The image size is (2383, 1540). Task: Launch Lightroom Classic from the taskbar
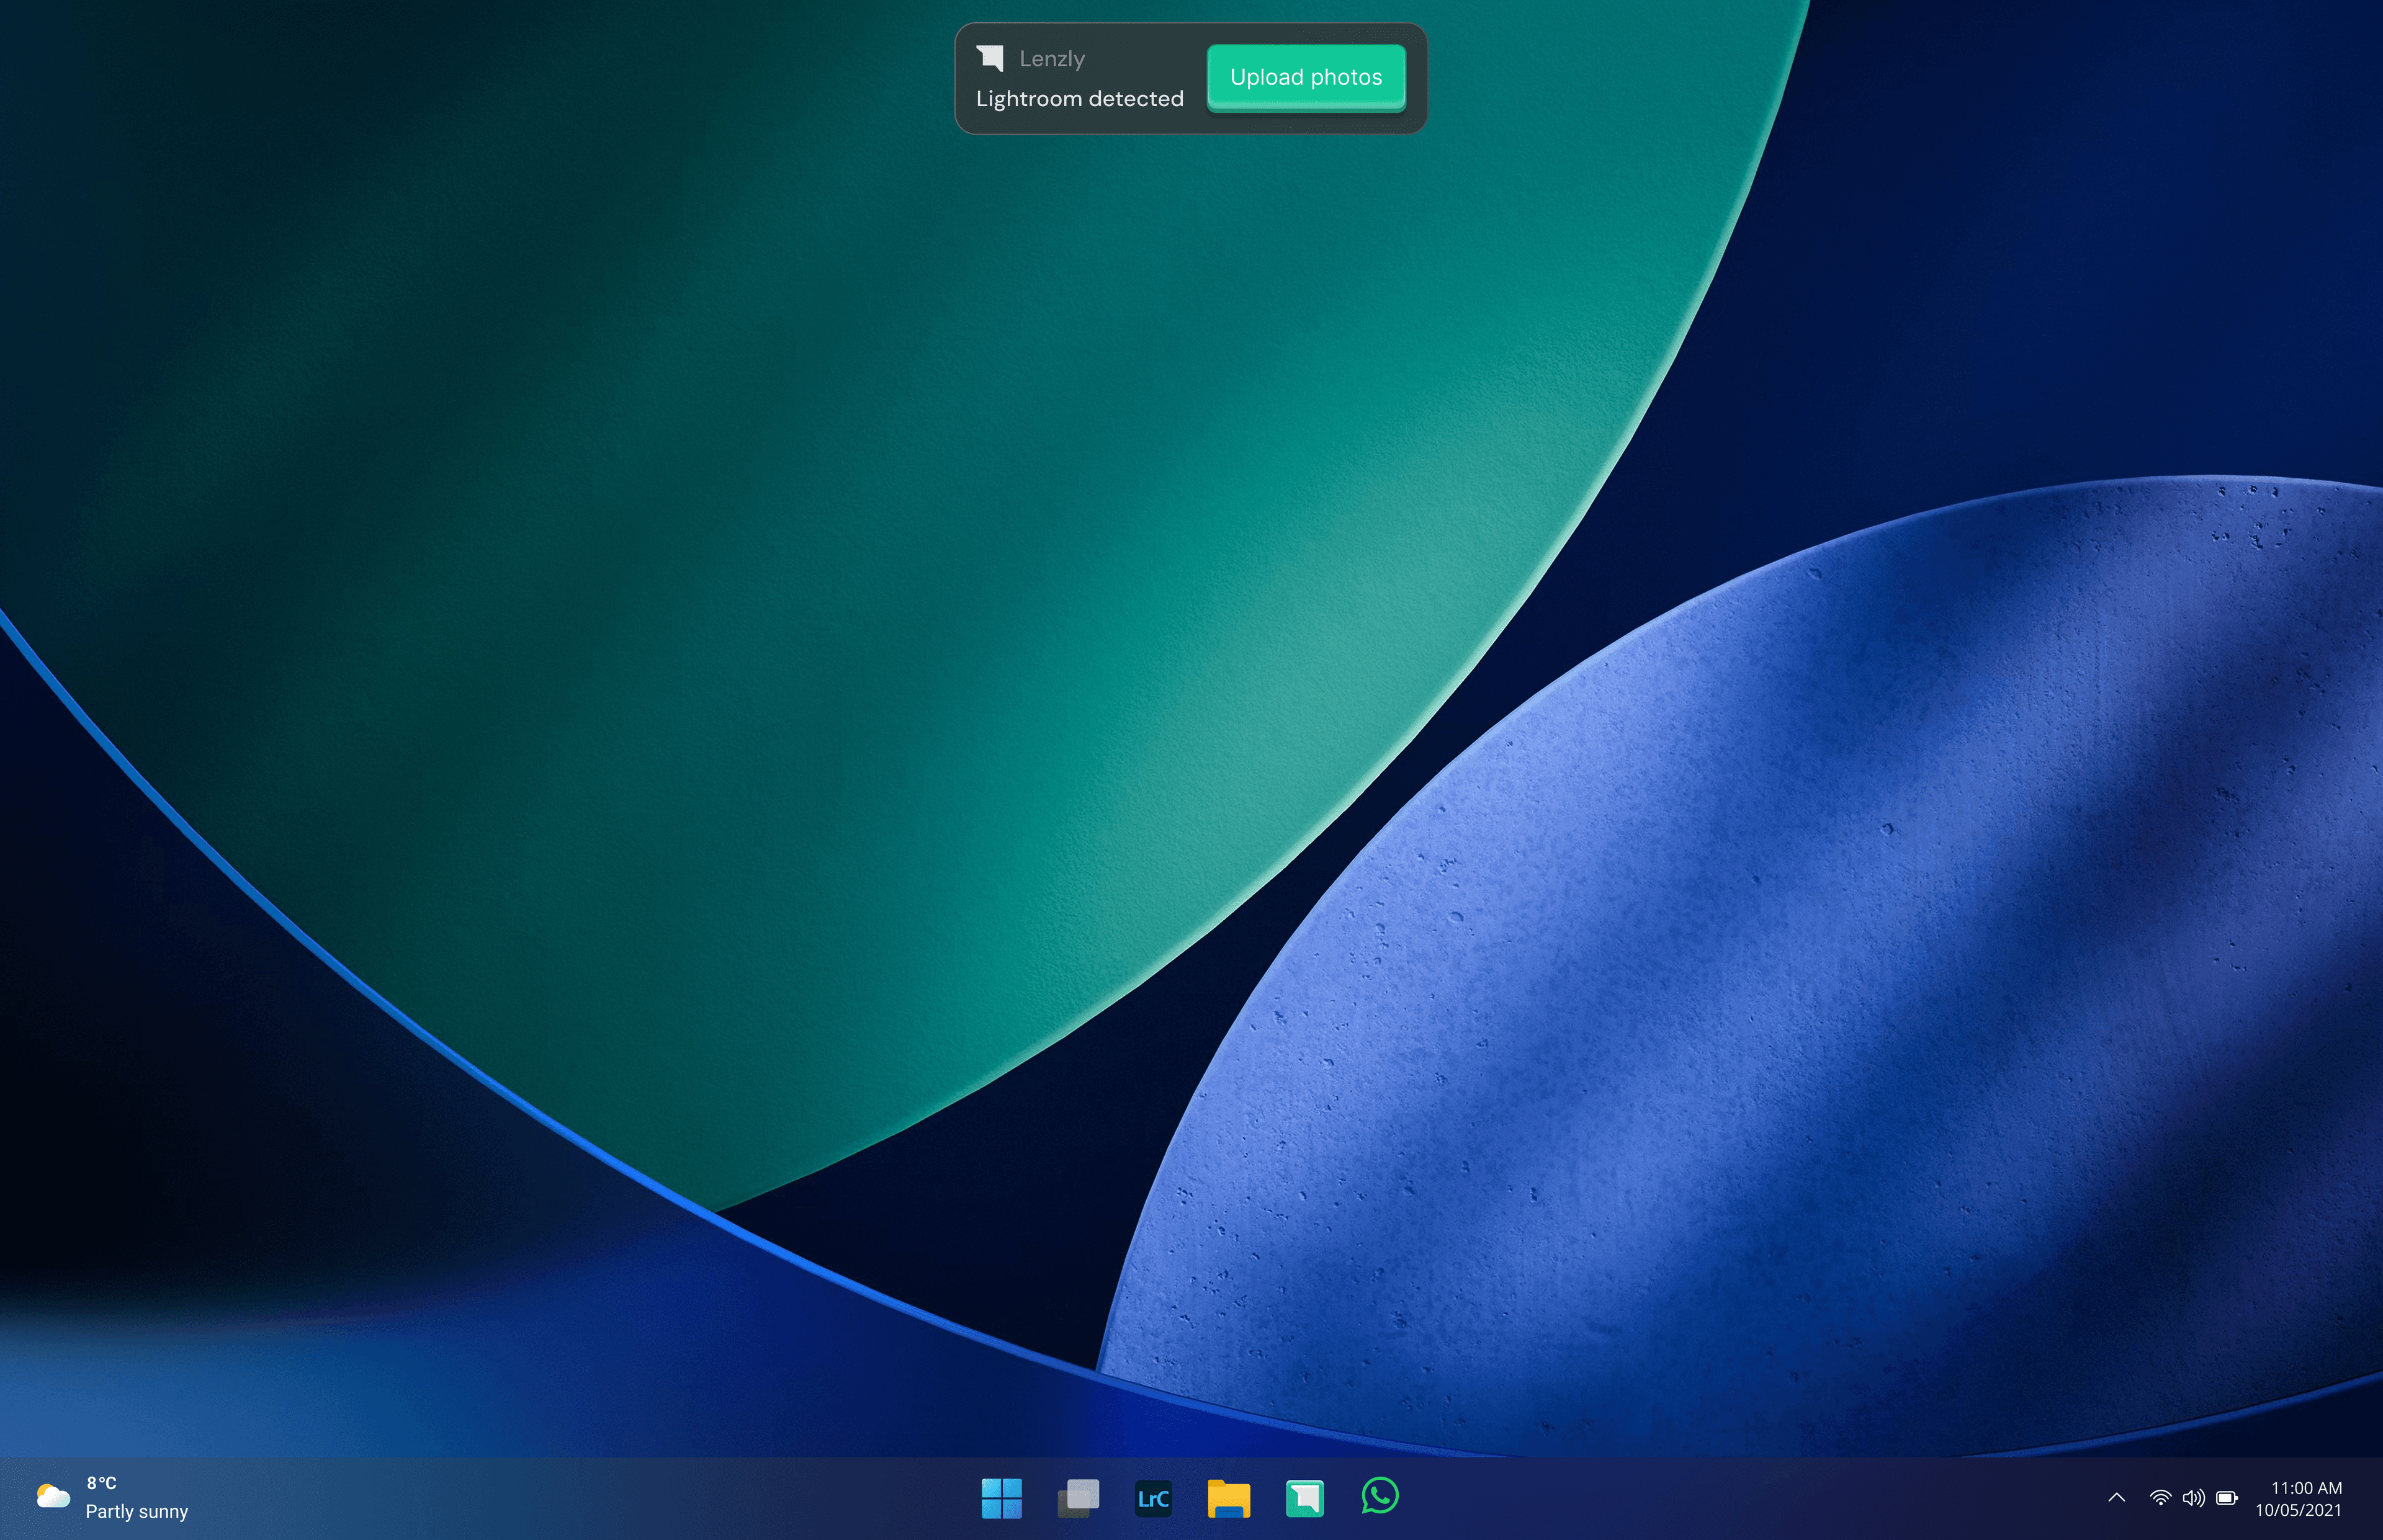pyautogui.click(x=1153, y=1498)
